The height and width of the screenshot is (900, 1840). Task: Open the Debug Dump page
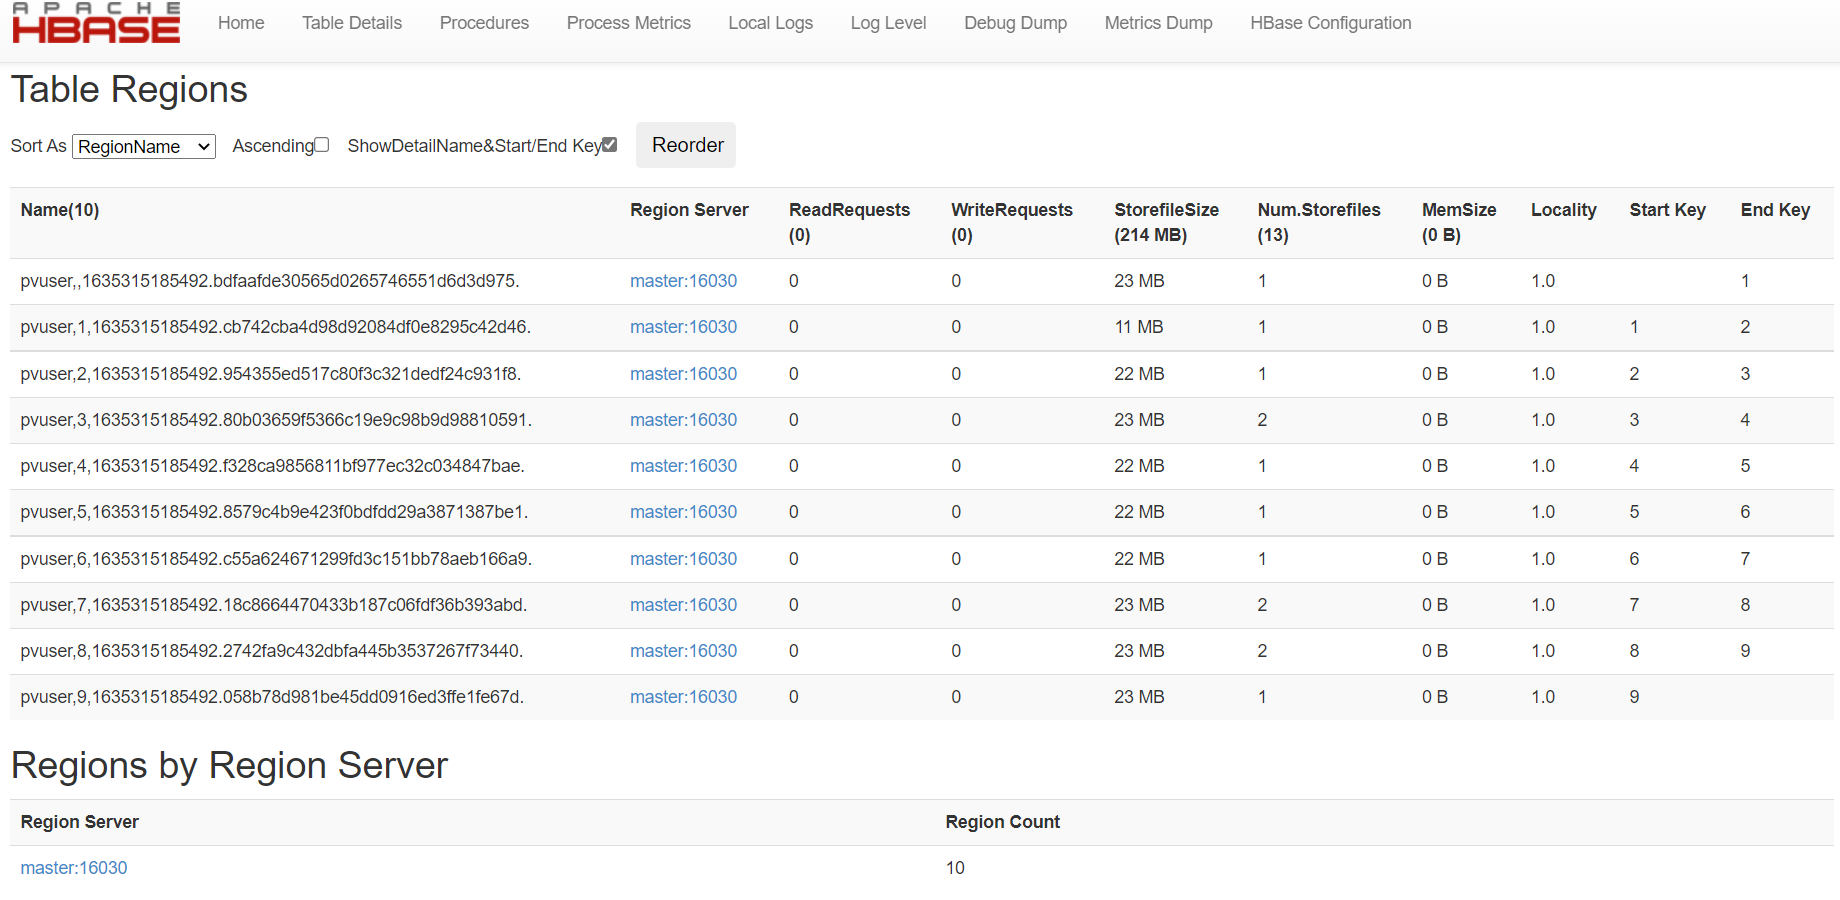(1015, 23)
